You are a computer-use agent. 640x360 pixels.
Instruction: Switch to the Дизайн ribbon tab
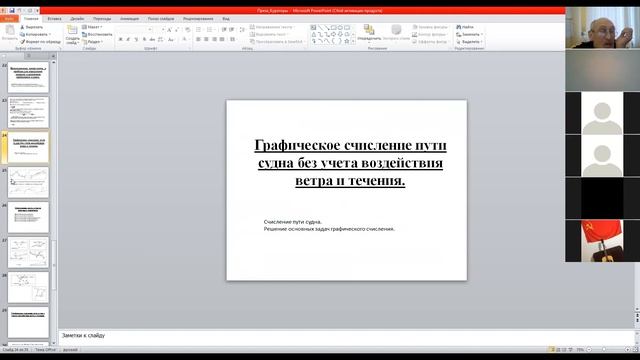point(77,19)
